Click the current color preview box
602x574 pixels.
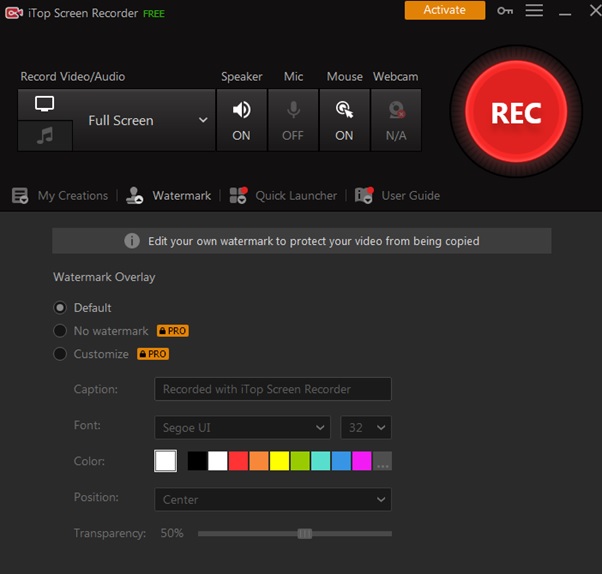(165, 461)
